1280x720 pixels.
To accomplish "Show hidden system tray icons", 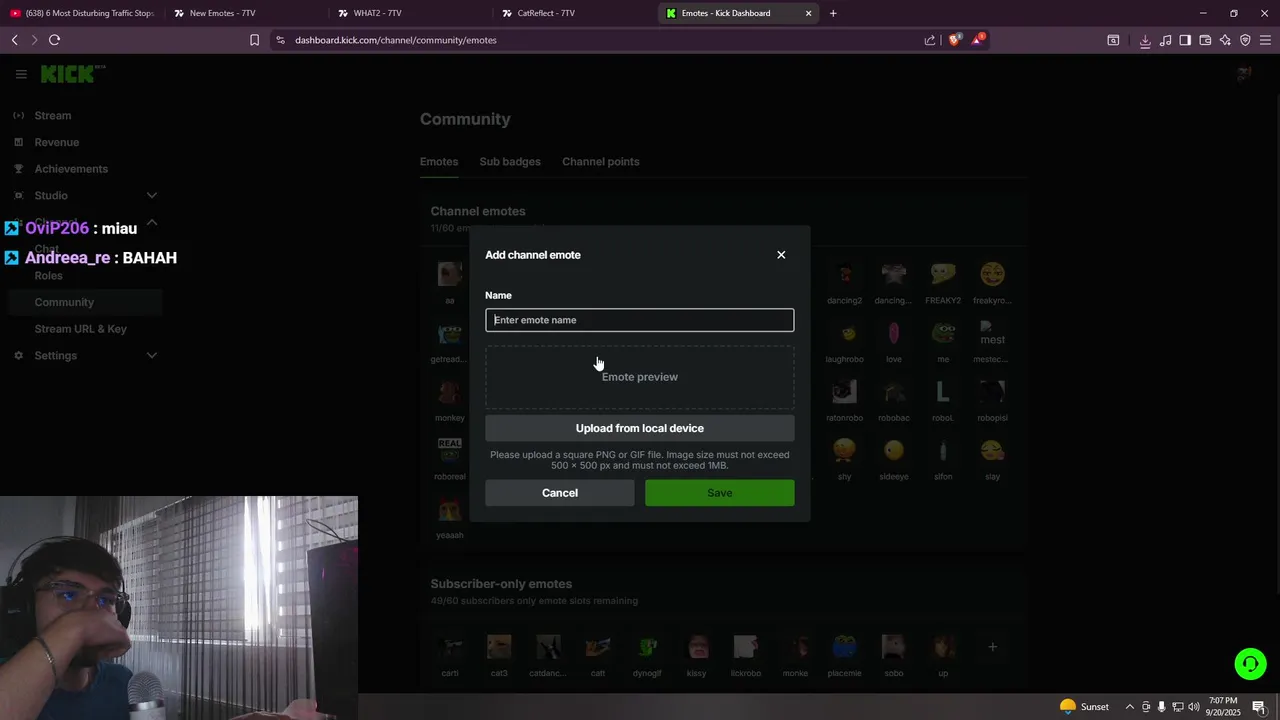I will pyautogui.click(x=1130, y=707).
